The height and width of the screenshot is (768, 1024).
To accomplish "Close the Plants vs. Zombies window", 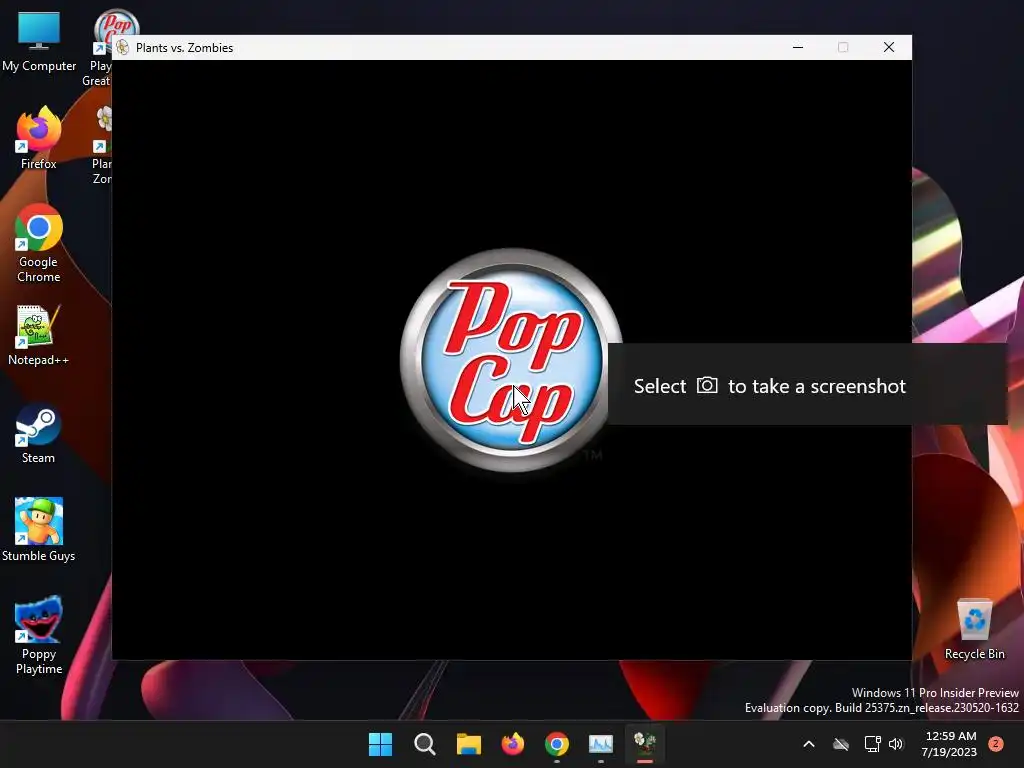I will (889, 47).
